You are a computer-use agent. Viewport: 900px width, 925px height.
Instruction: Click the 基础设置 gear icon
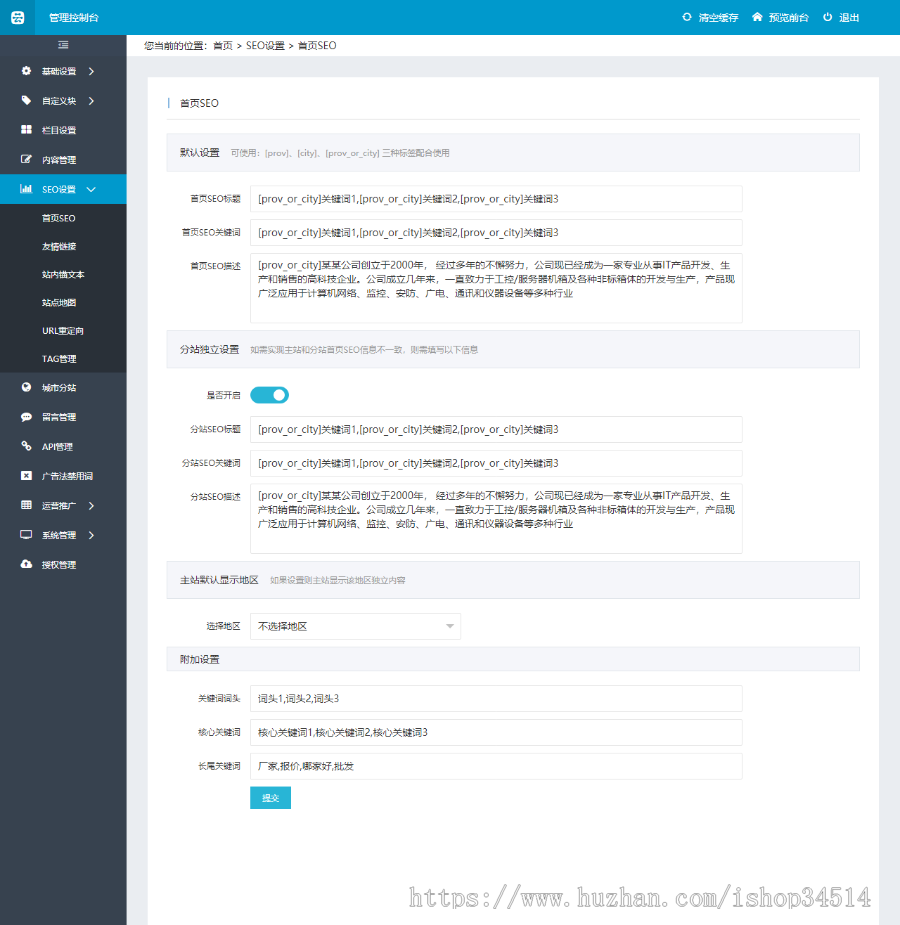pyautogui.click(x=26, y=71)
